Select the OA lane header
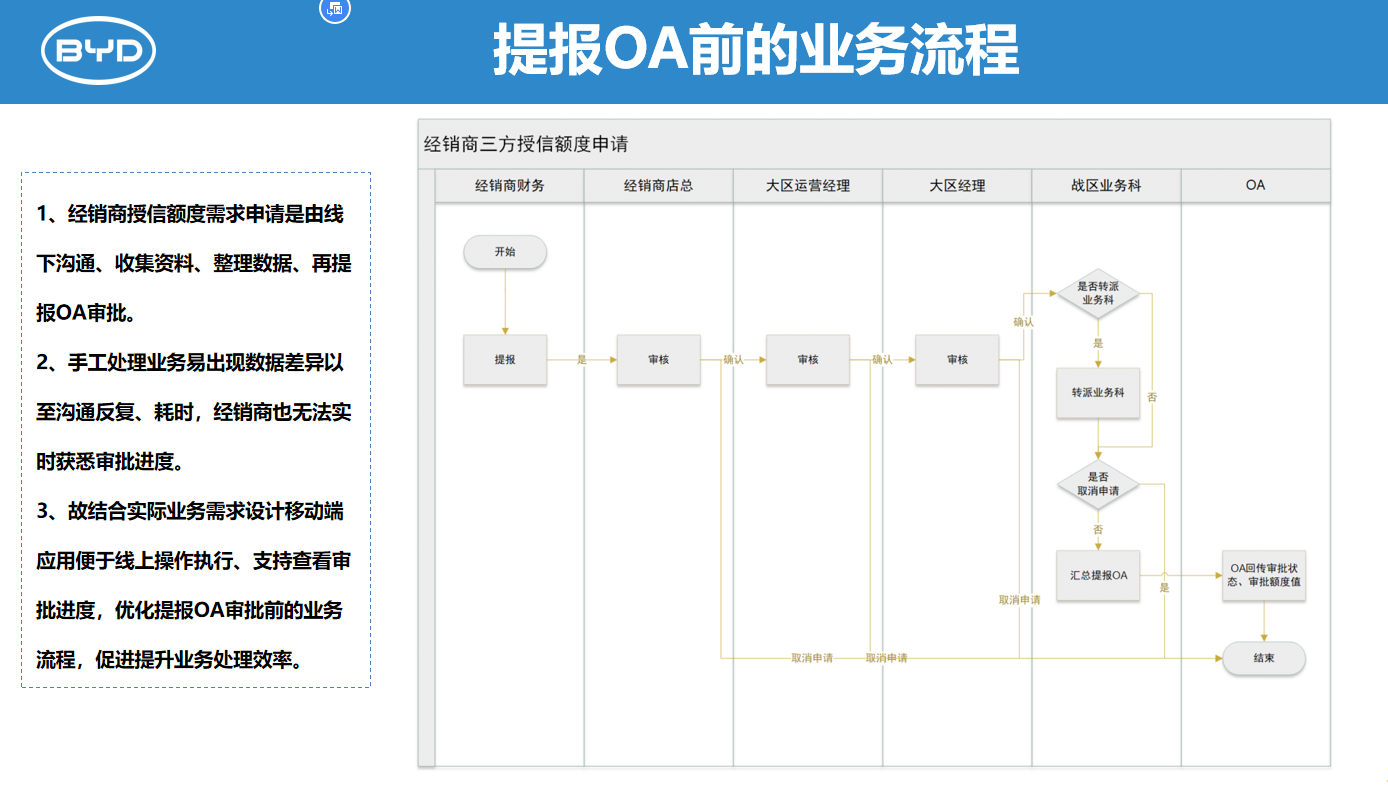The height and width of the screenshot is (791, 1388). pyautogui.click(x=1256, y=186)
